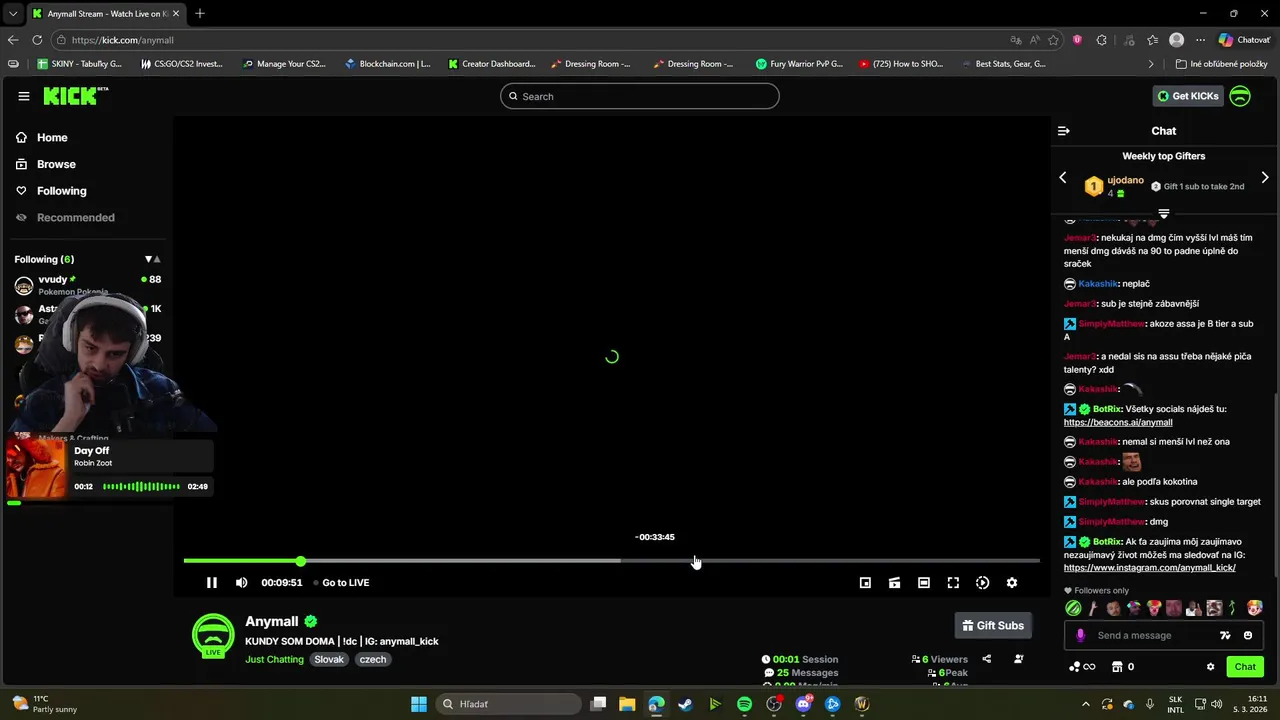Open the Just Chatting category link
Image resolution: width=1280 pixels, height=720 pixels.
(274, 659)
